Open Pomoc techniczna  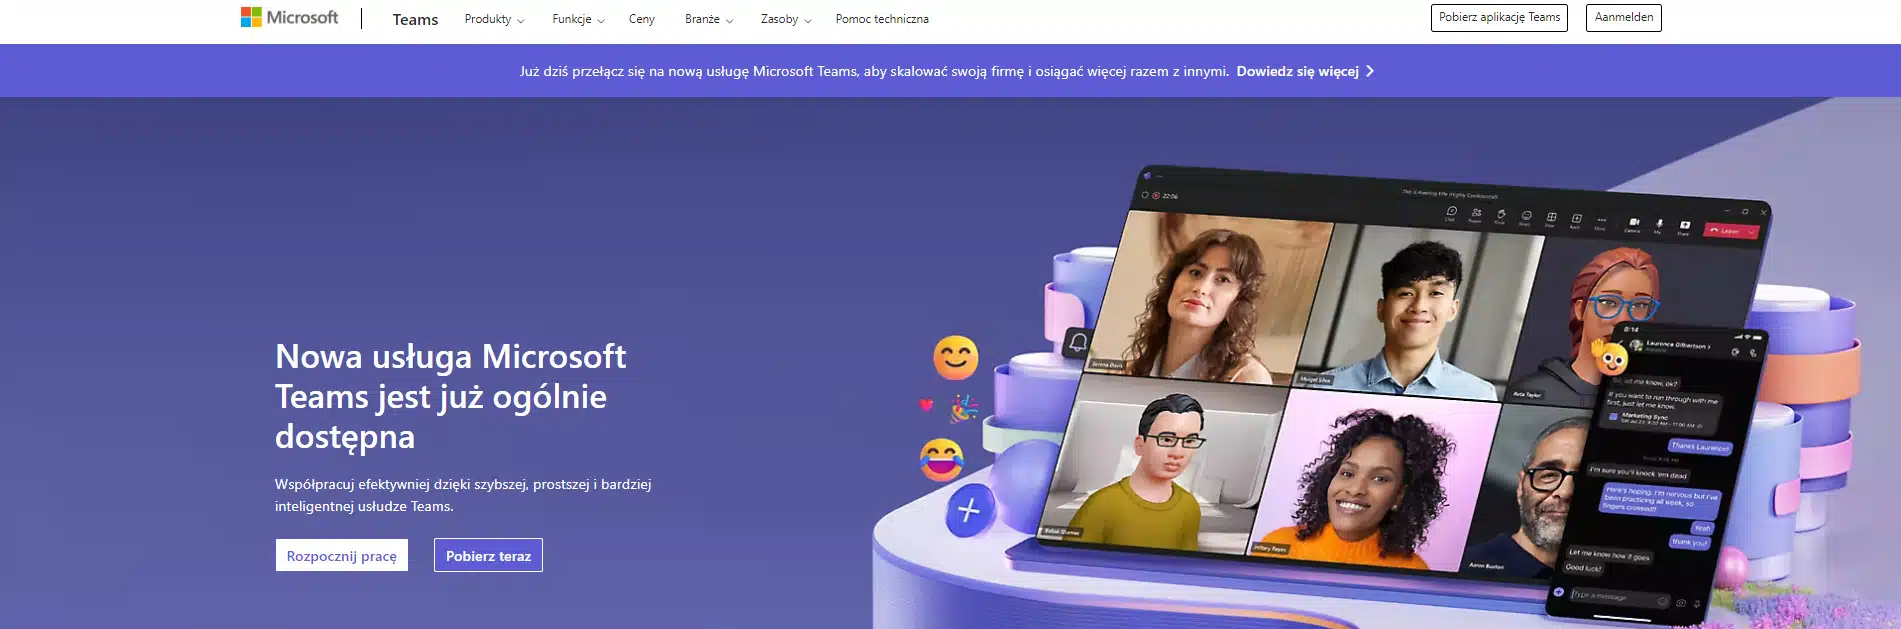coord(882,19)
